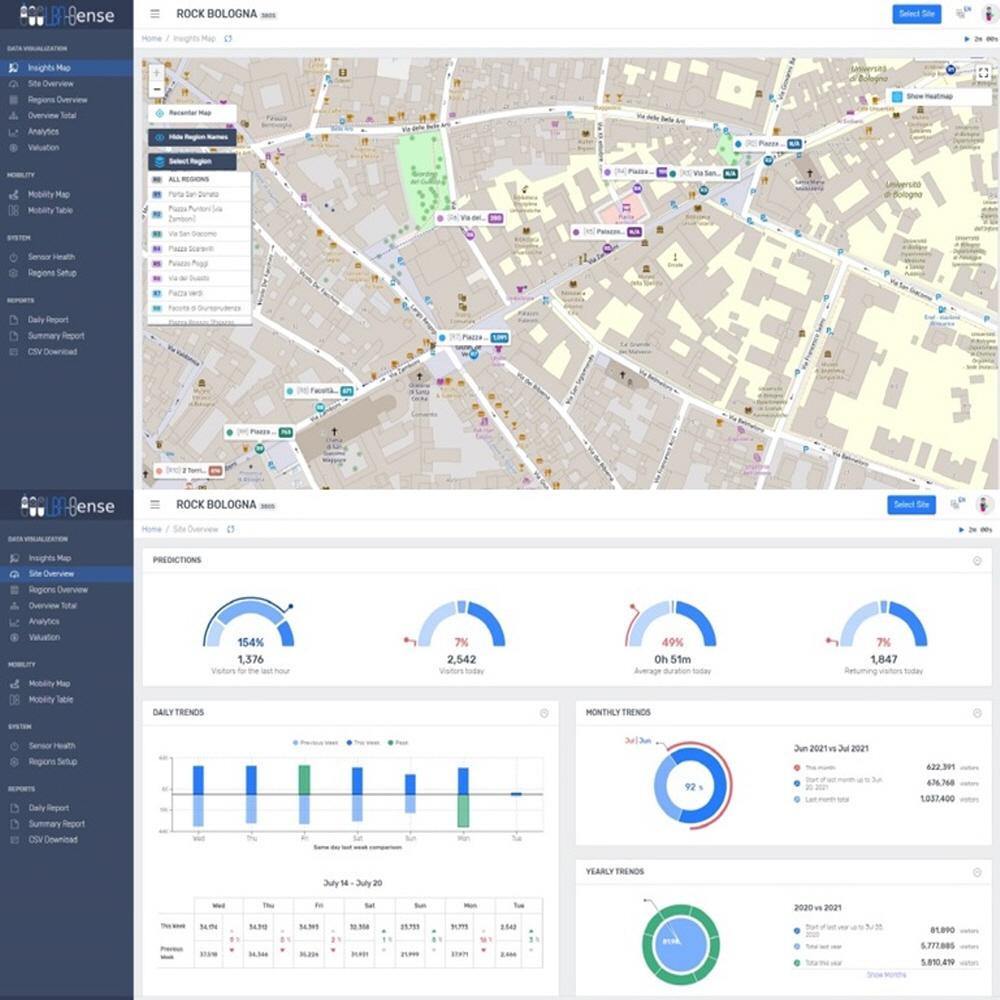Toggle Hide Region Names on the map
This screenshot has width=1000, height=1000.
pos(192,137)
